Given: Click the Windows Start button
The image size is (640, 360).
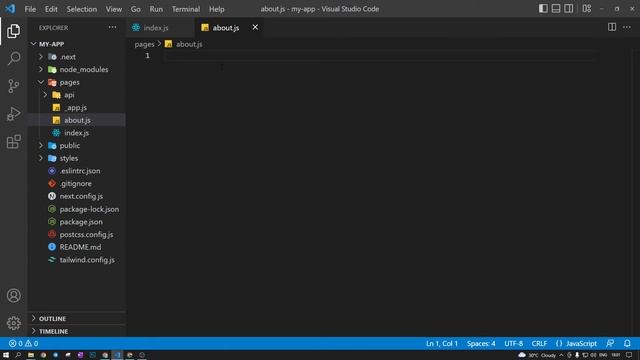Looking at the screenshot, I should 6,355.
